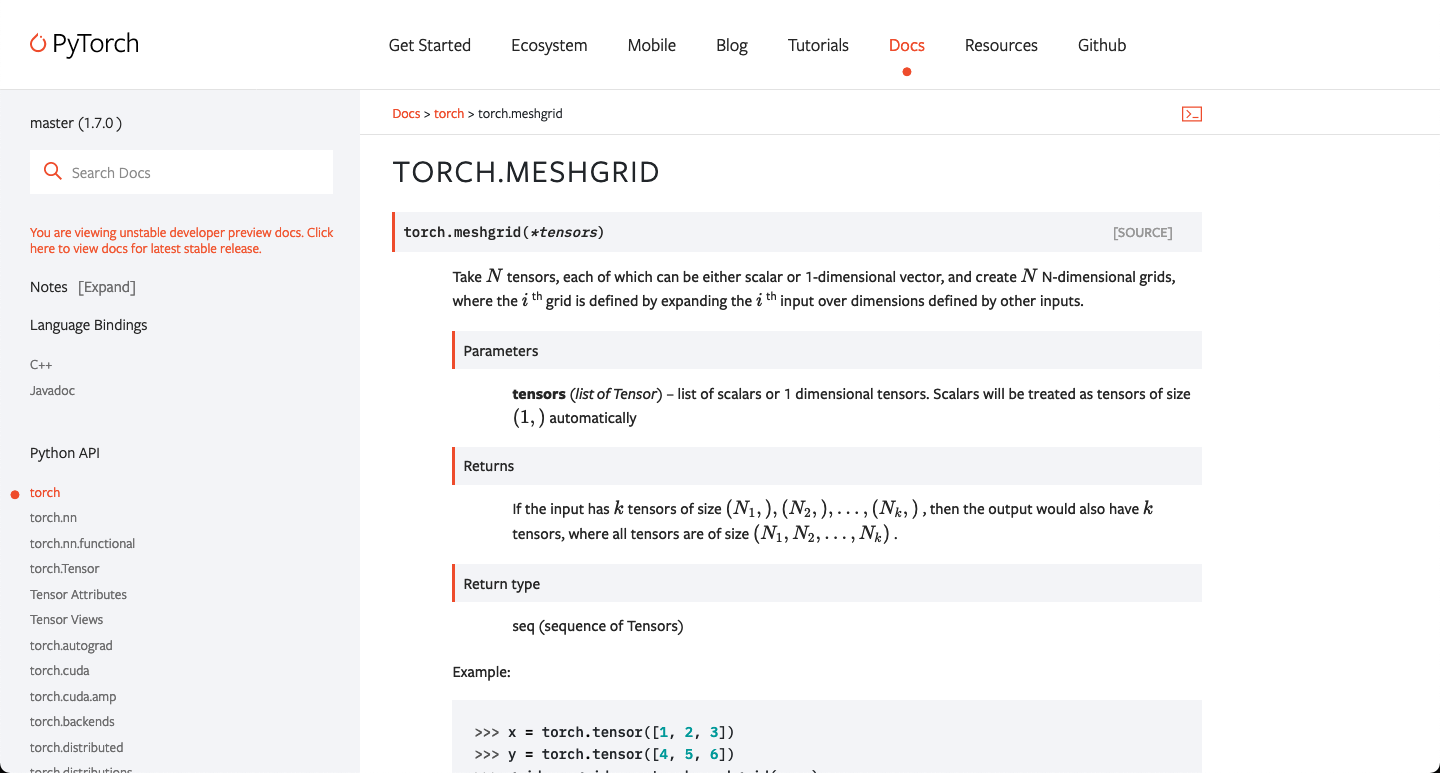
Task: Open torch.Tensor in the sidebar
Action: [65, 568]
